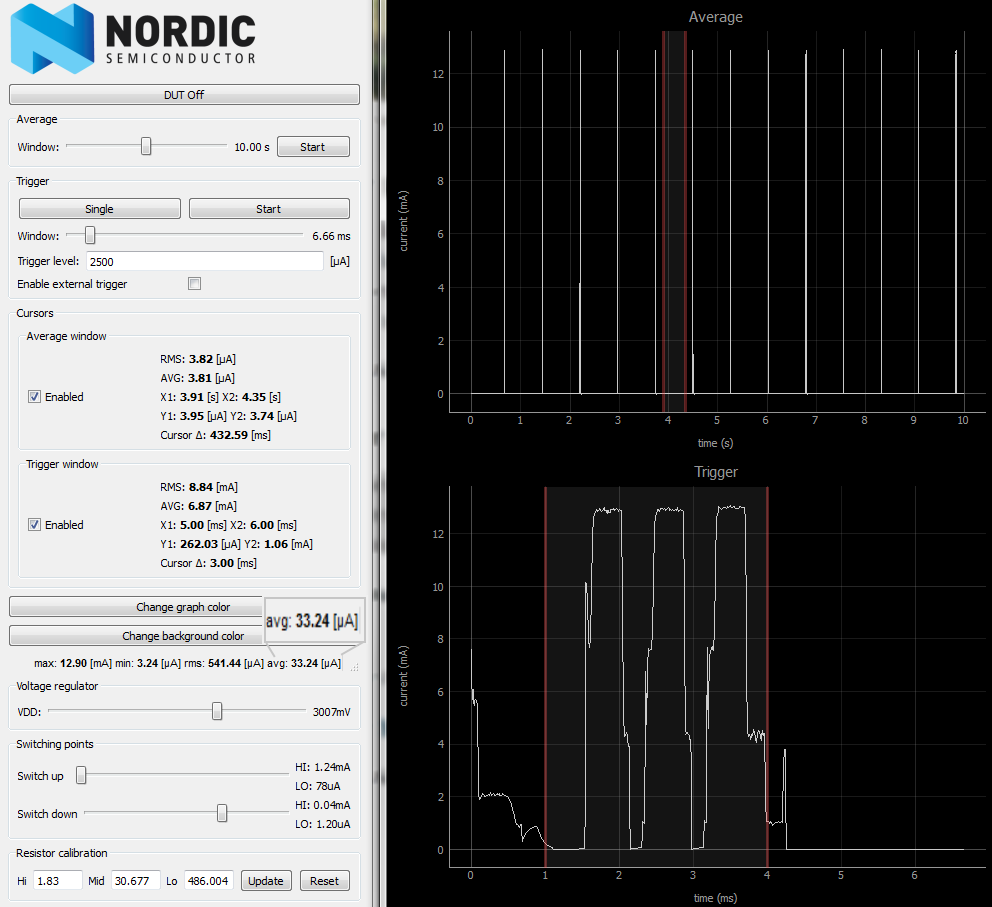The height and width of the screenshot is (907, 992).
Task: Click the LO: 1.20uA switching value
Action: coord(323,824)
